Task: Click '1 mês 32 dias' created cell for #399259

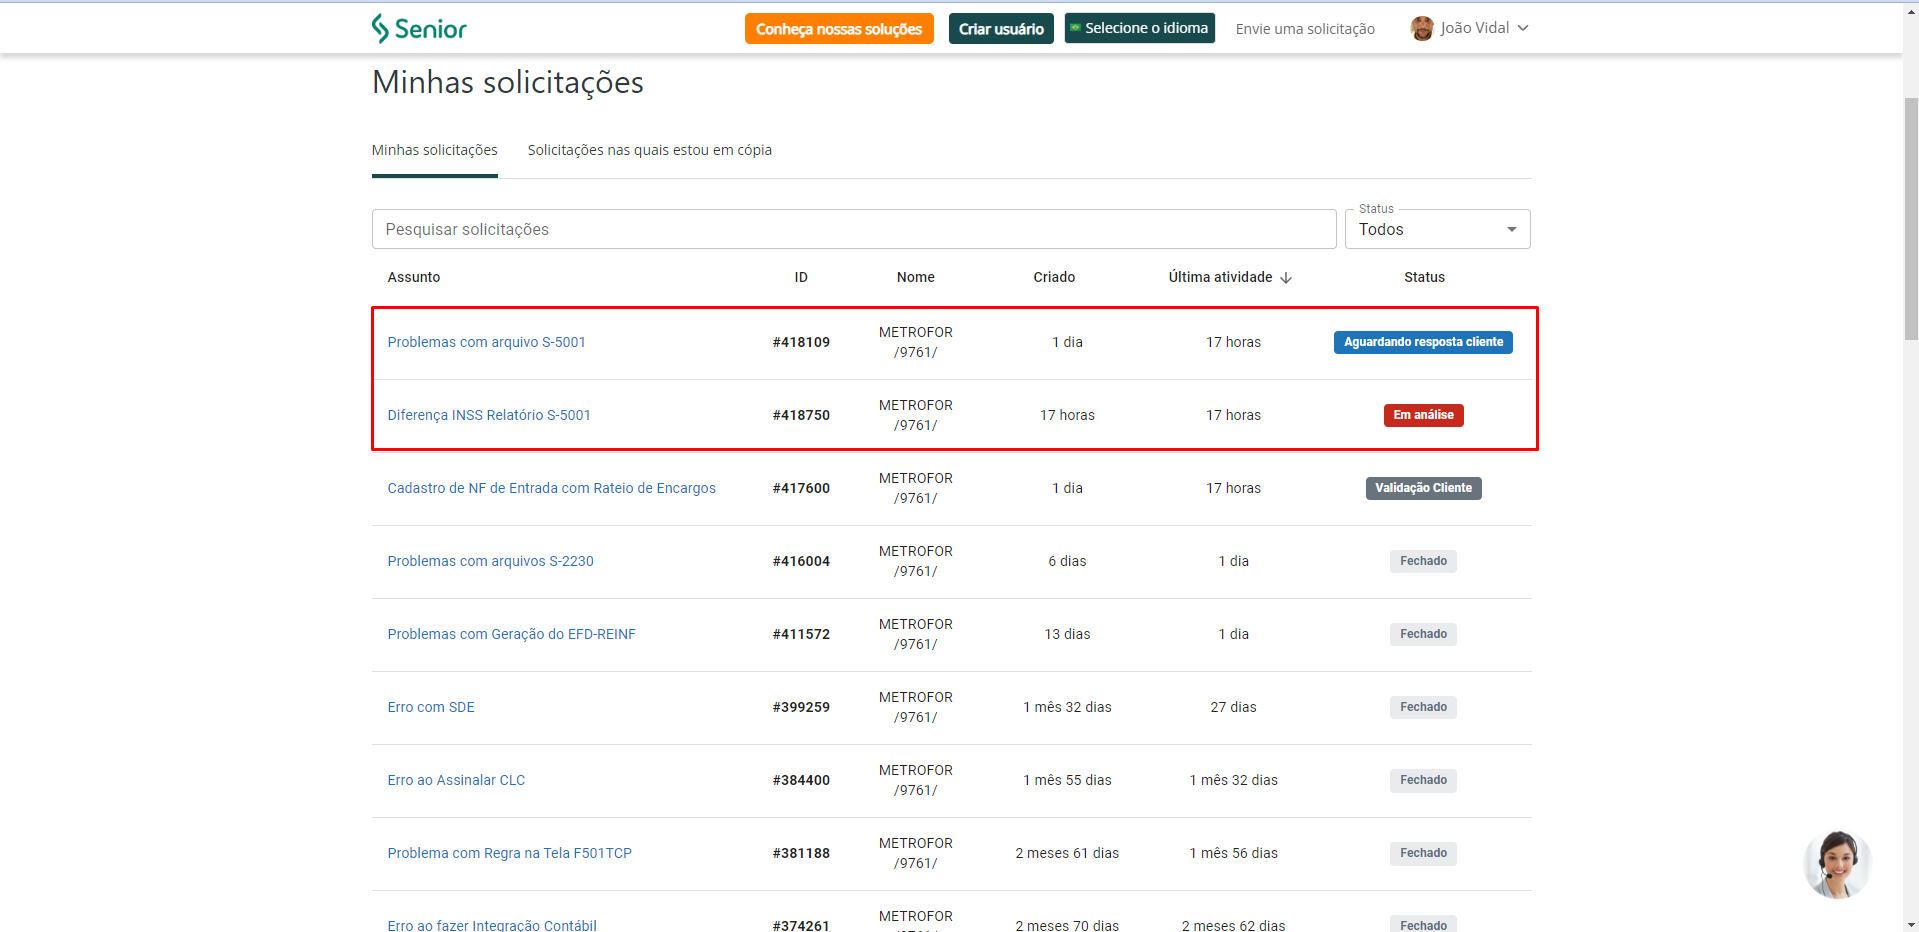Action: [1067, 707]
